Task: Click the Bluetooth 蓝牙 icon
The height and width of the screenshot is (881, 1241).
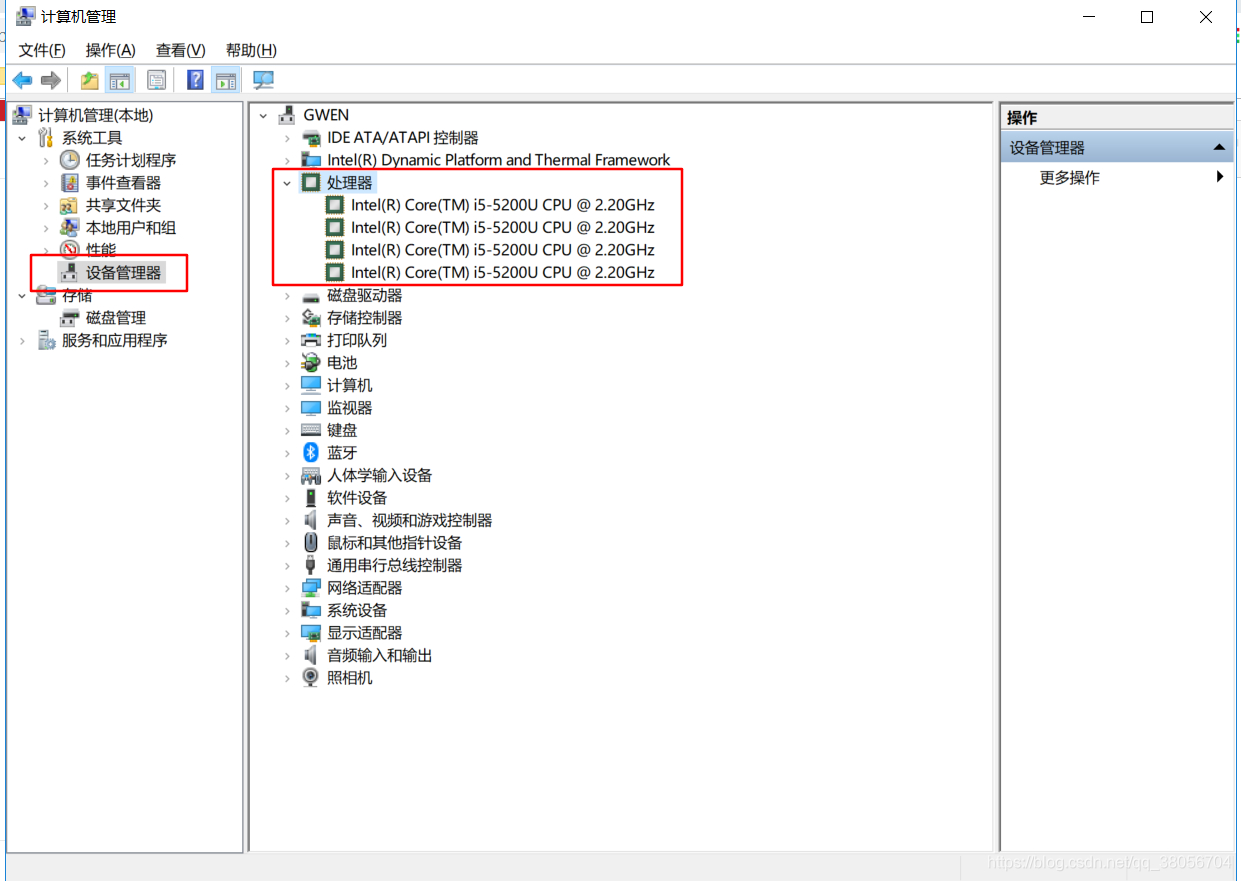Action: 311,452
